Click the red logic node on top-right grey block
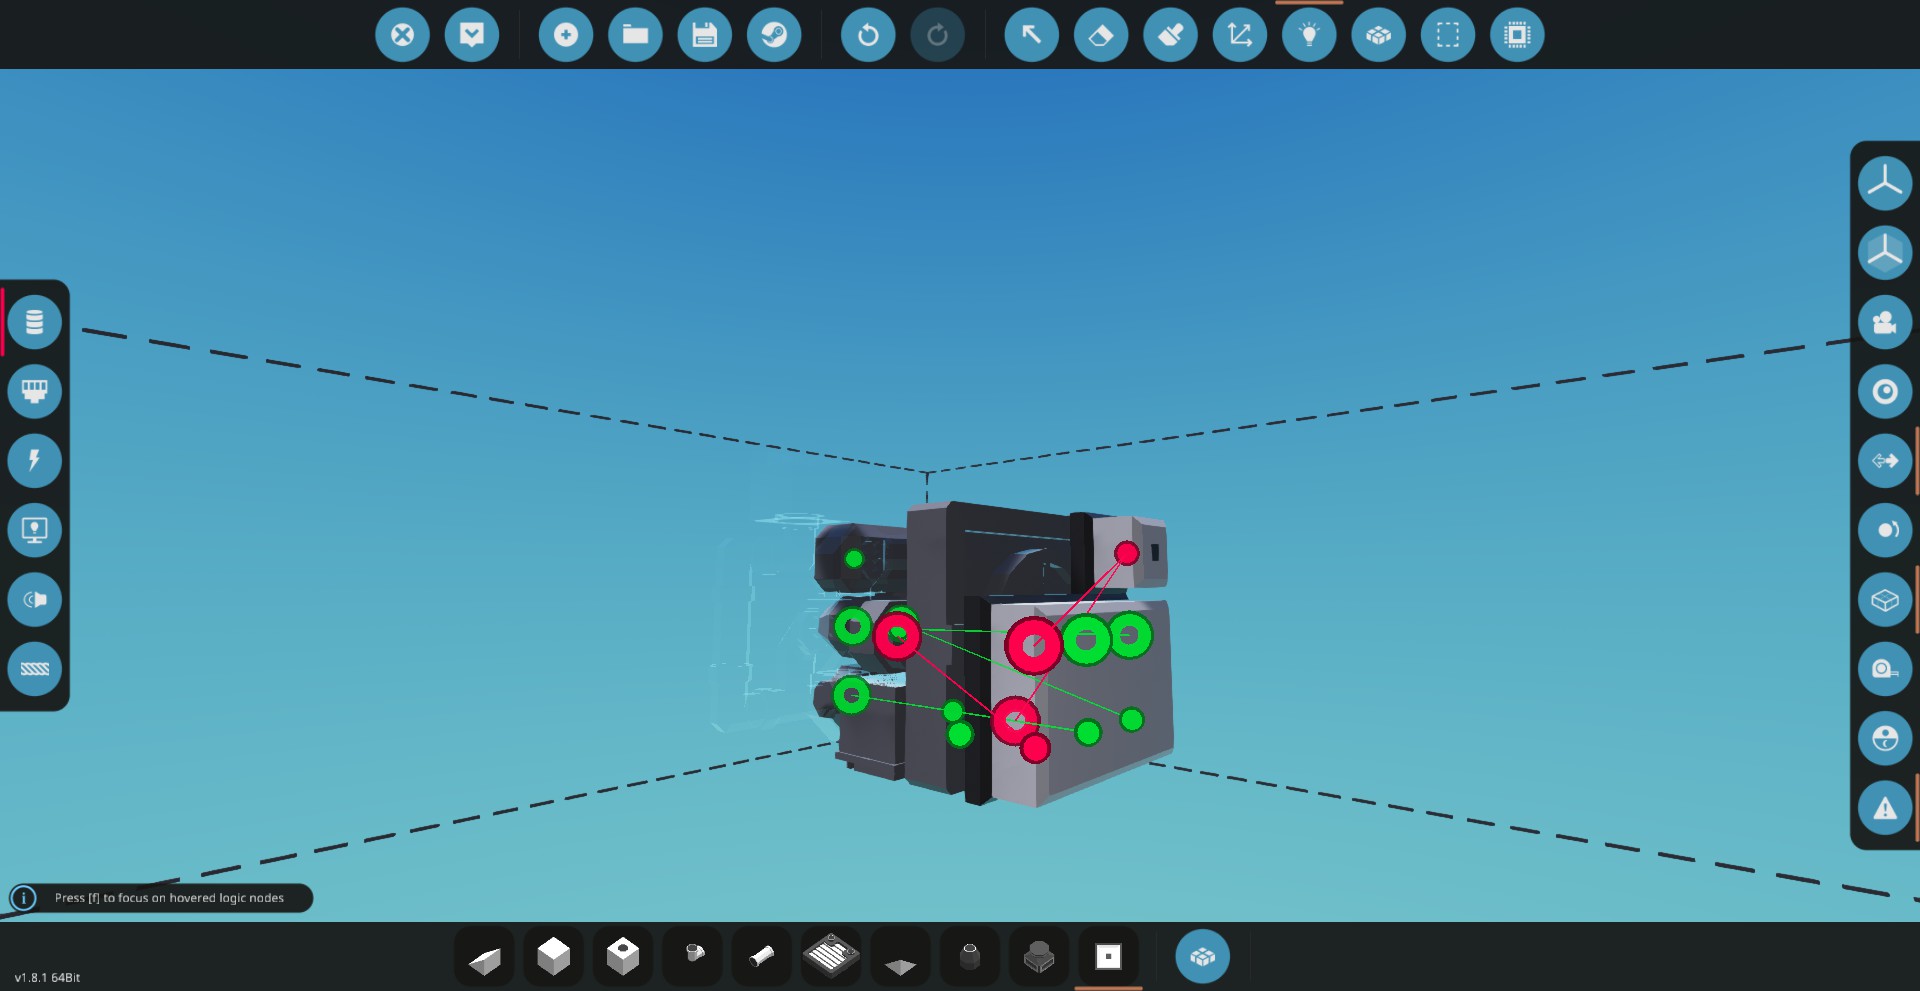 (1127, 553)
